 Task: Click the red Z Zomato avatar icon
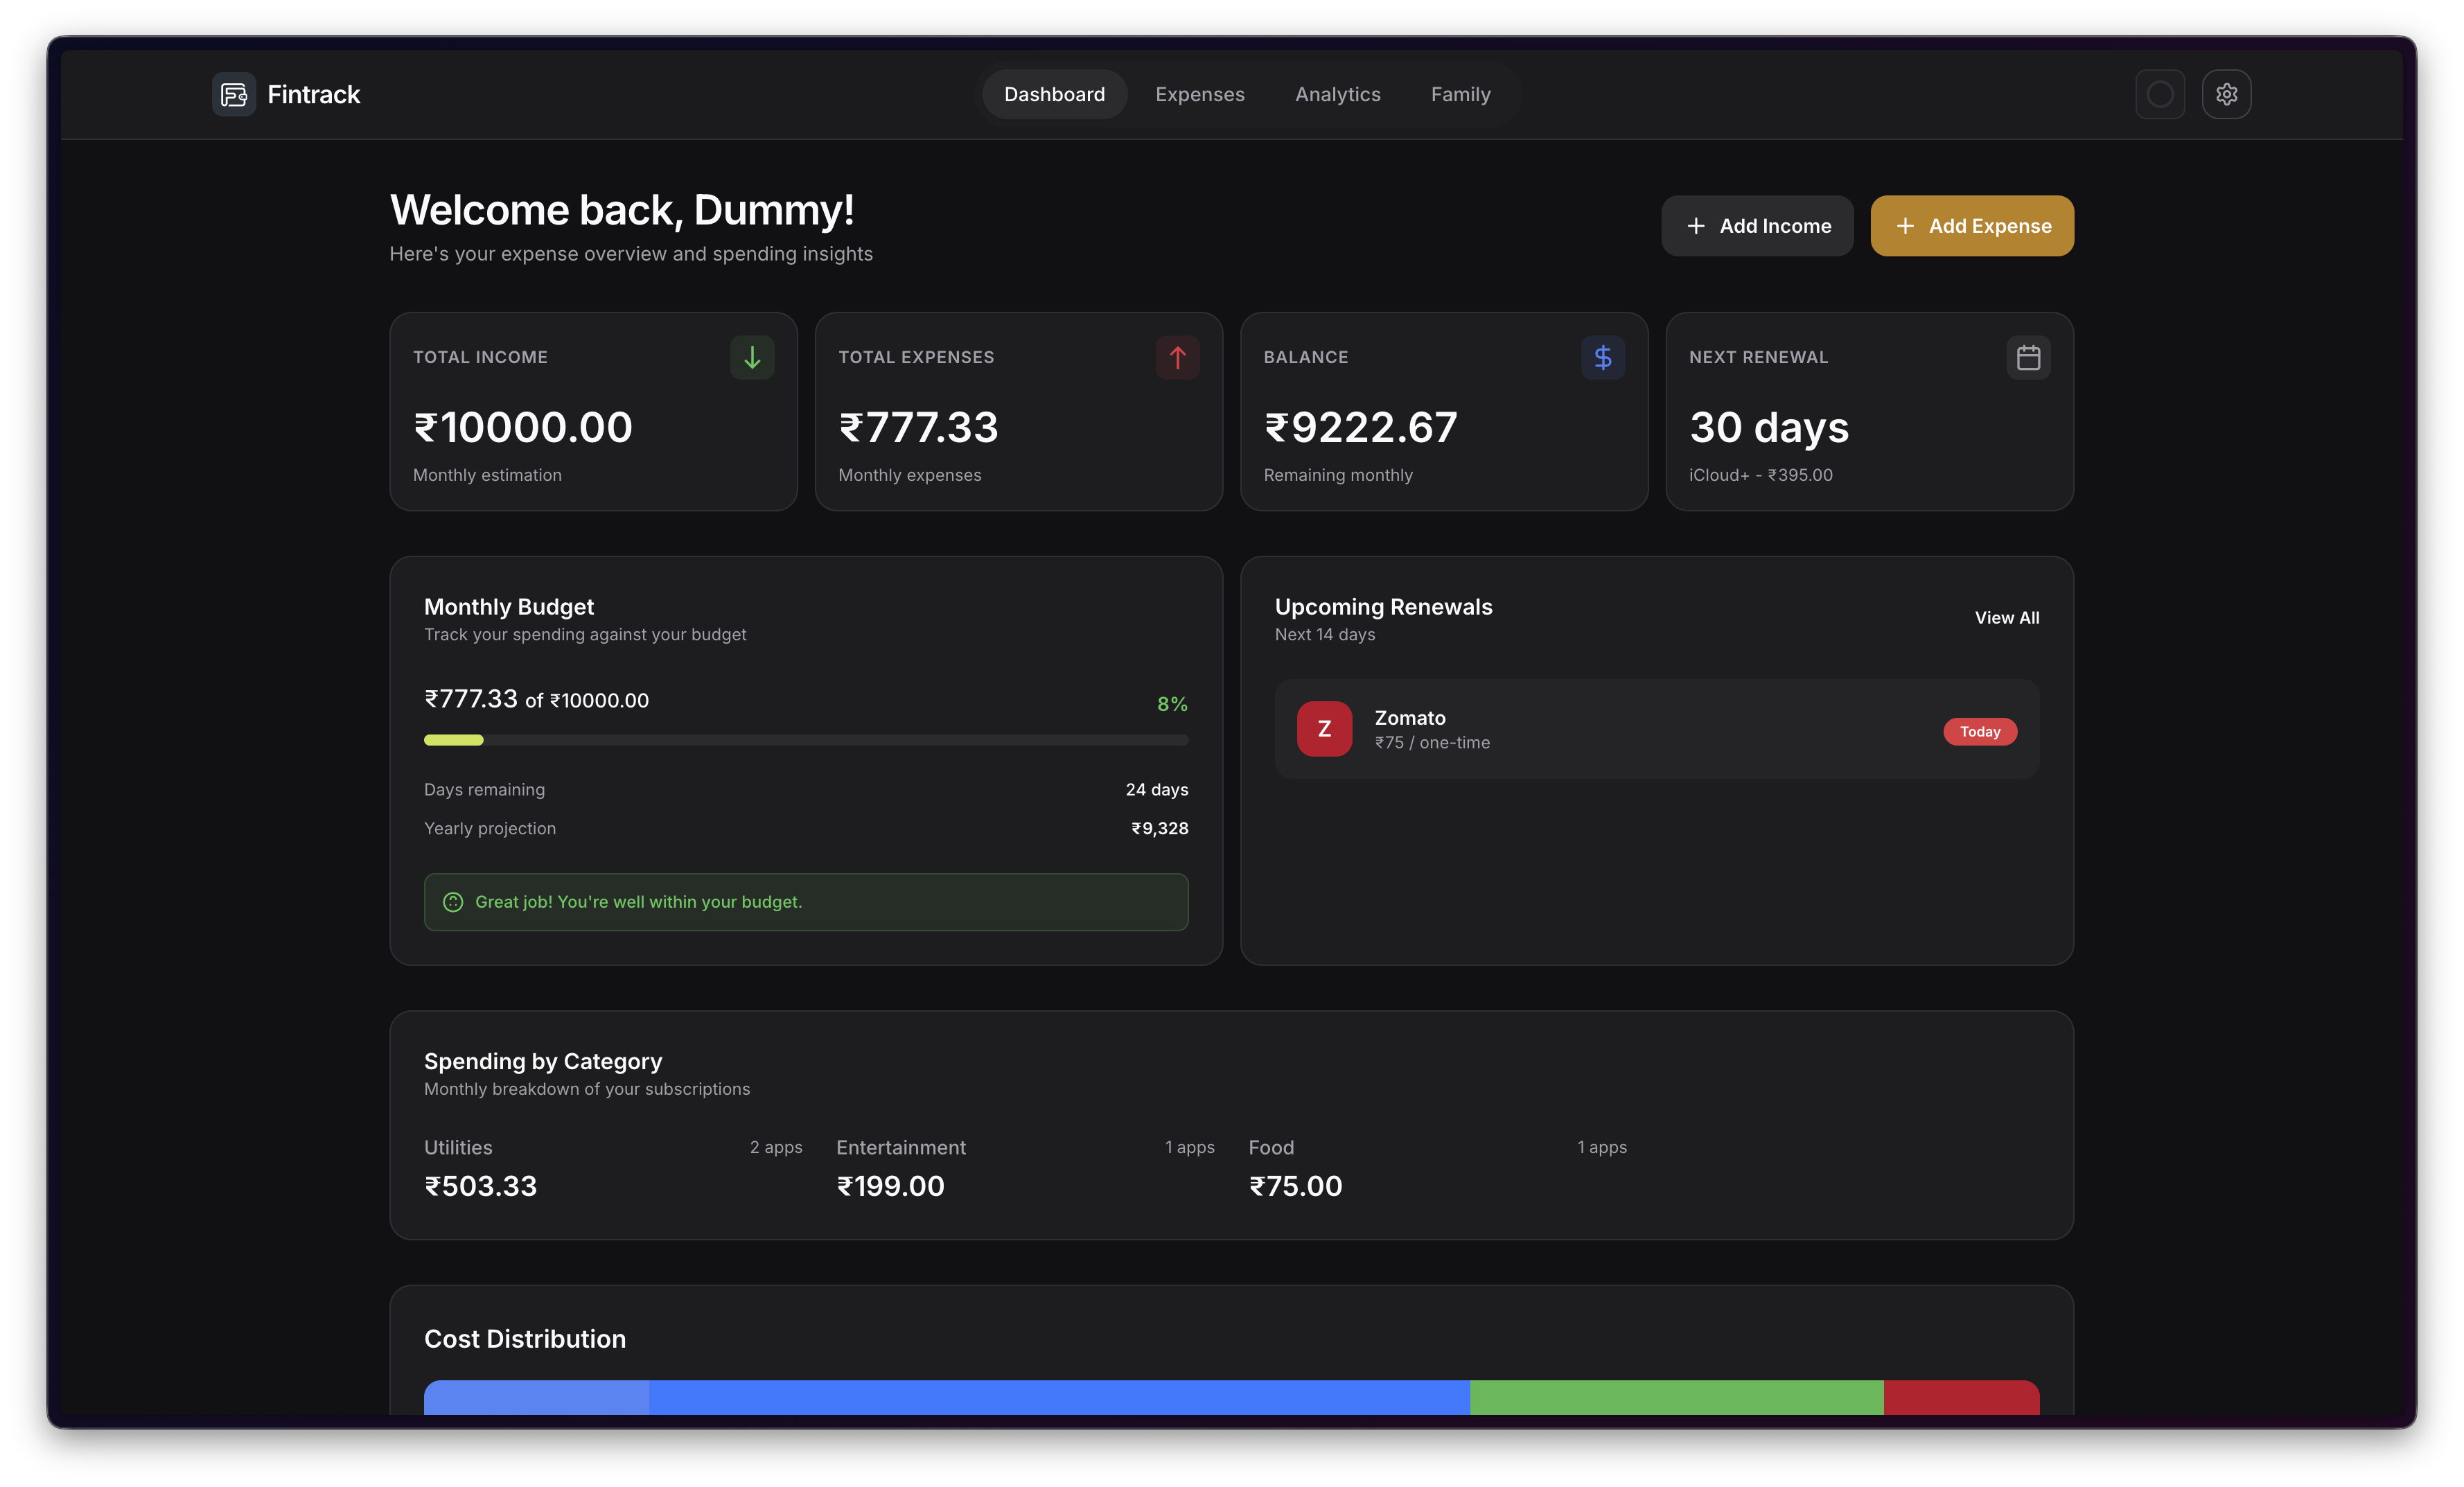tap(1324, 729)
